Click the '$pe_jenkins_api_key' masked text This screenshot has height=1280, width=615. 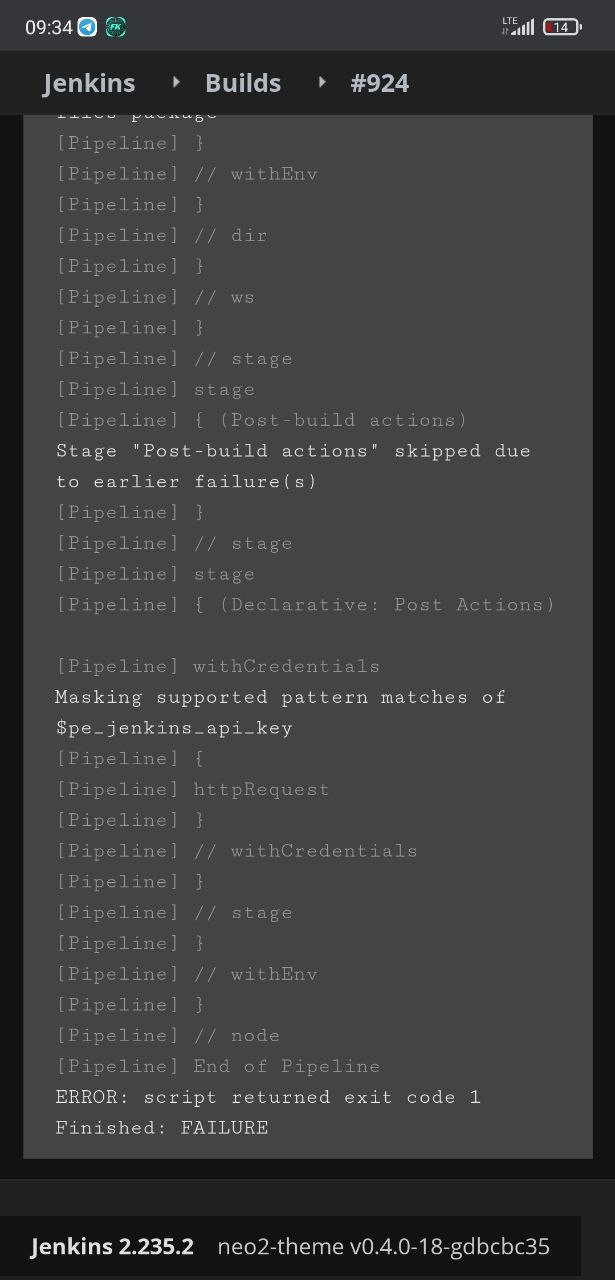coord(174,728)
